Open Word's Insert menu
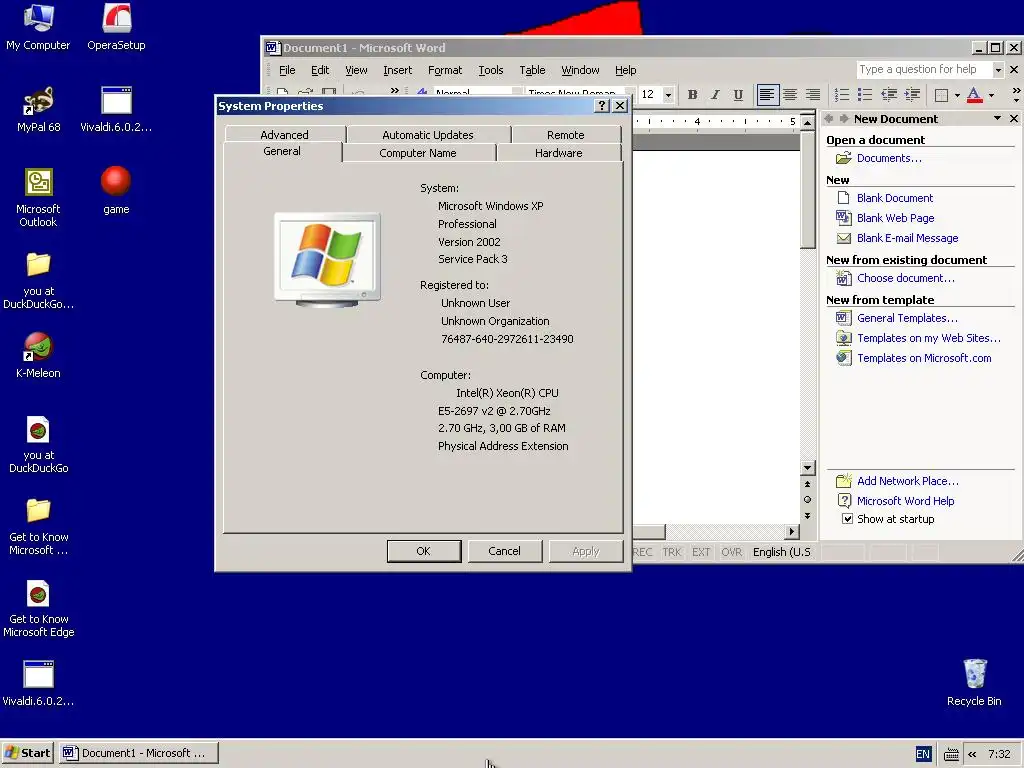The height and width of the screenshot is (768, 1024). coord(398,70)
